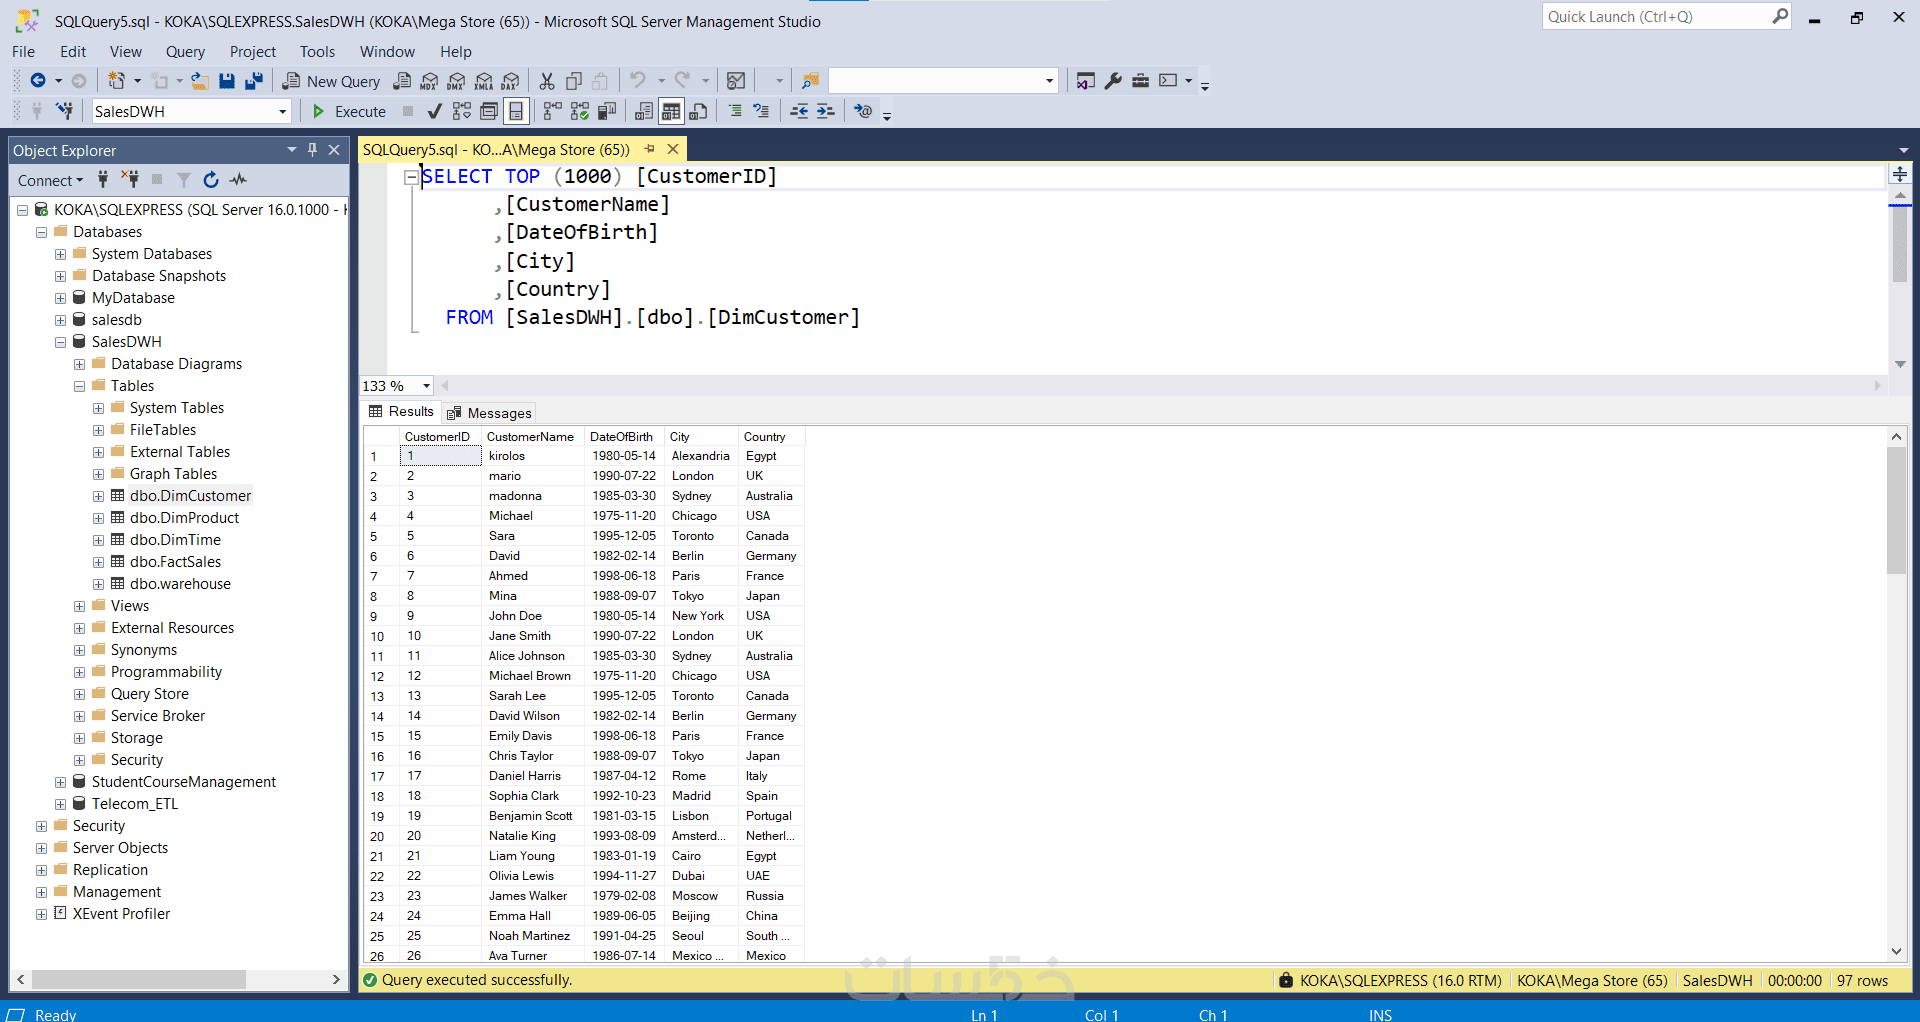Comment out the selected lines

tap(735, 111)
